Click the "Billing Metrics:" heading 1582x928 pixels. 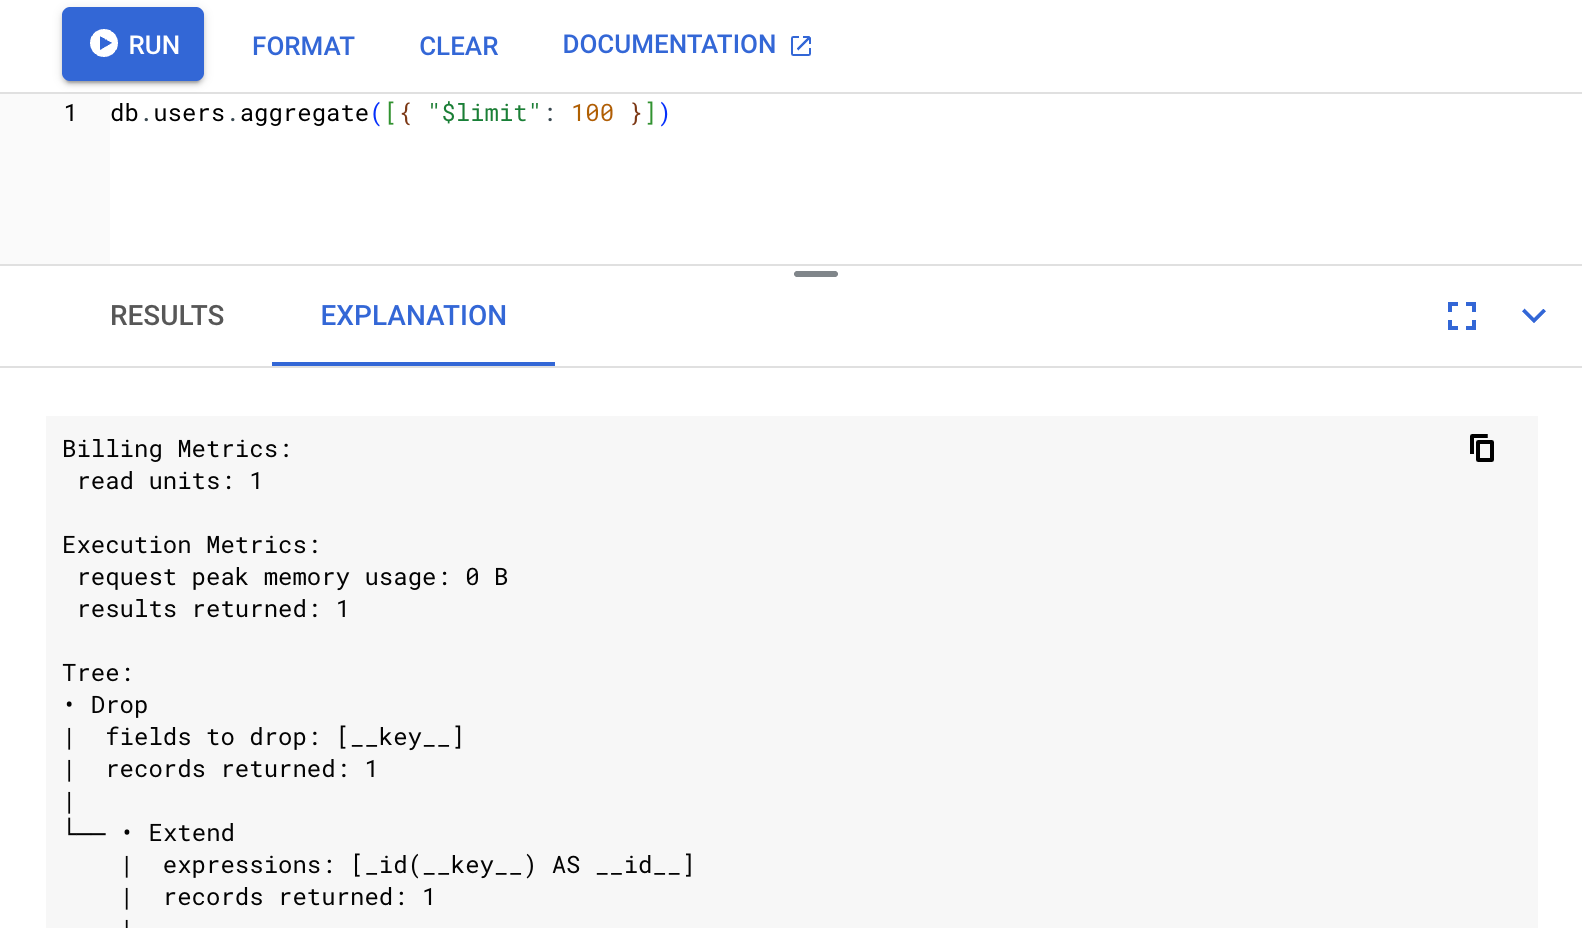[x=177, y=449]
